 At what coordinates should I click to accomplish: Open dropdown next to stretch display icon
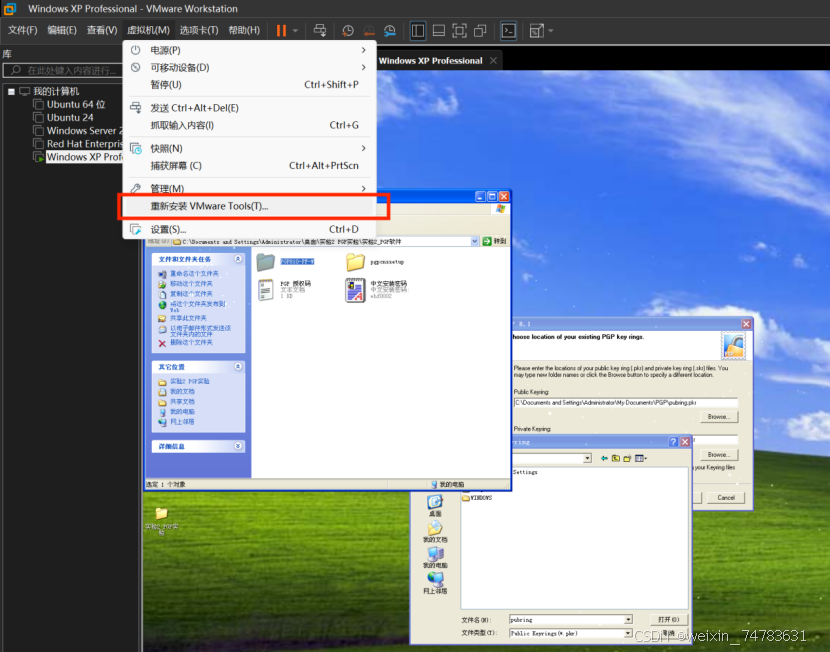coord(551,31)
